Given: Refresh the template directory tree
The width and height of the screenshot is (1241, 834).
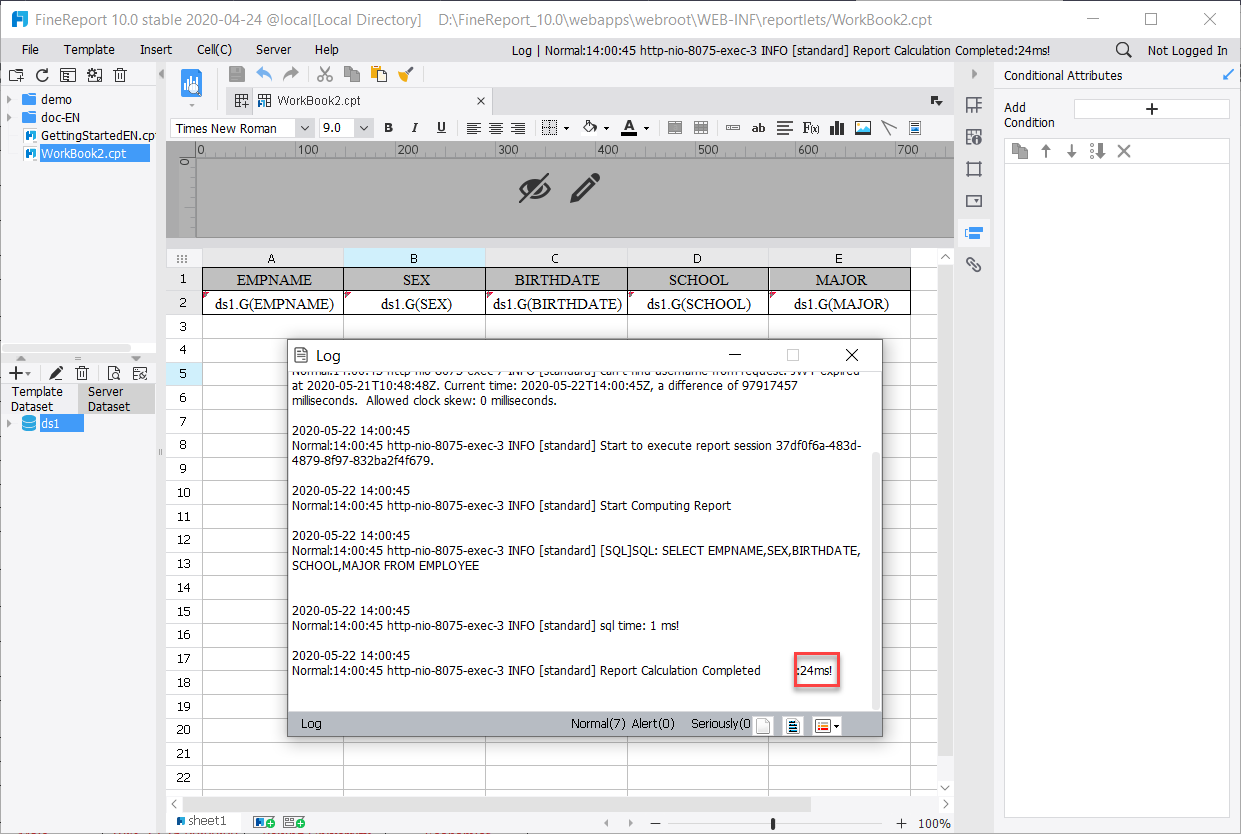Looking at the screenshot, I should 42,75.
